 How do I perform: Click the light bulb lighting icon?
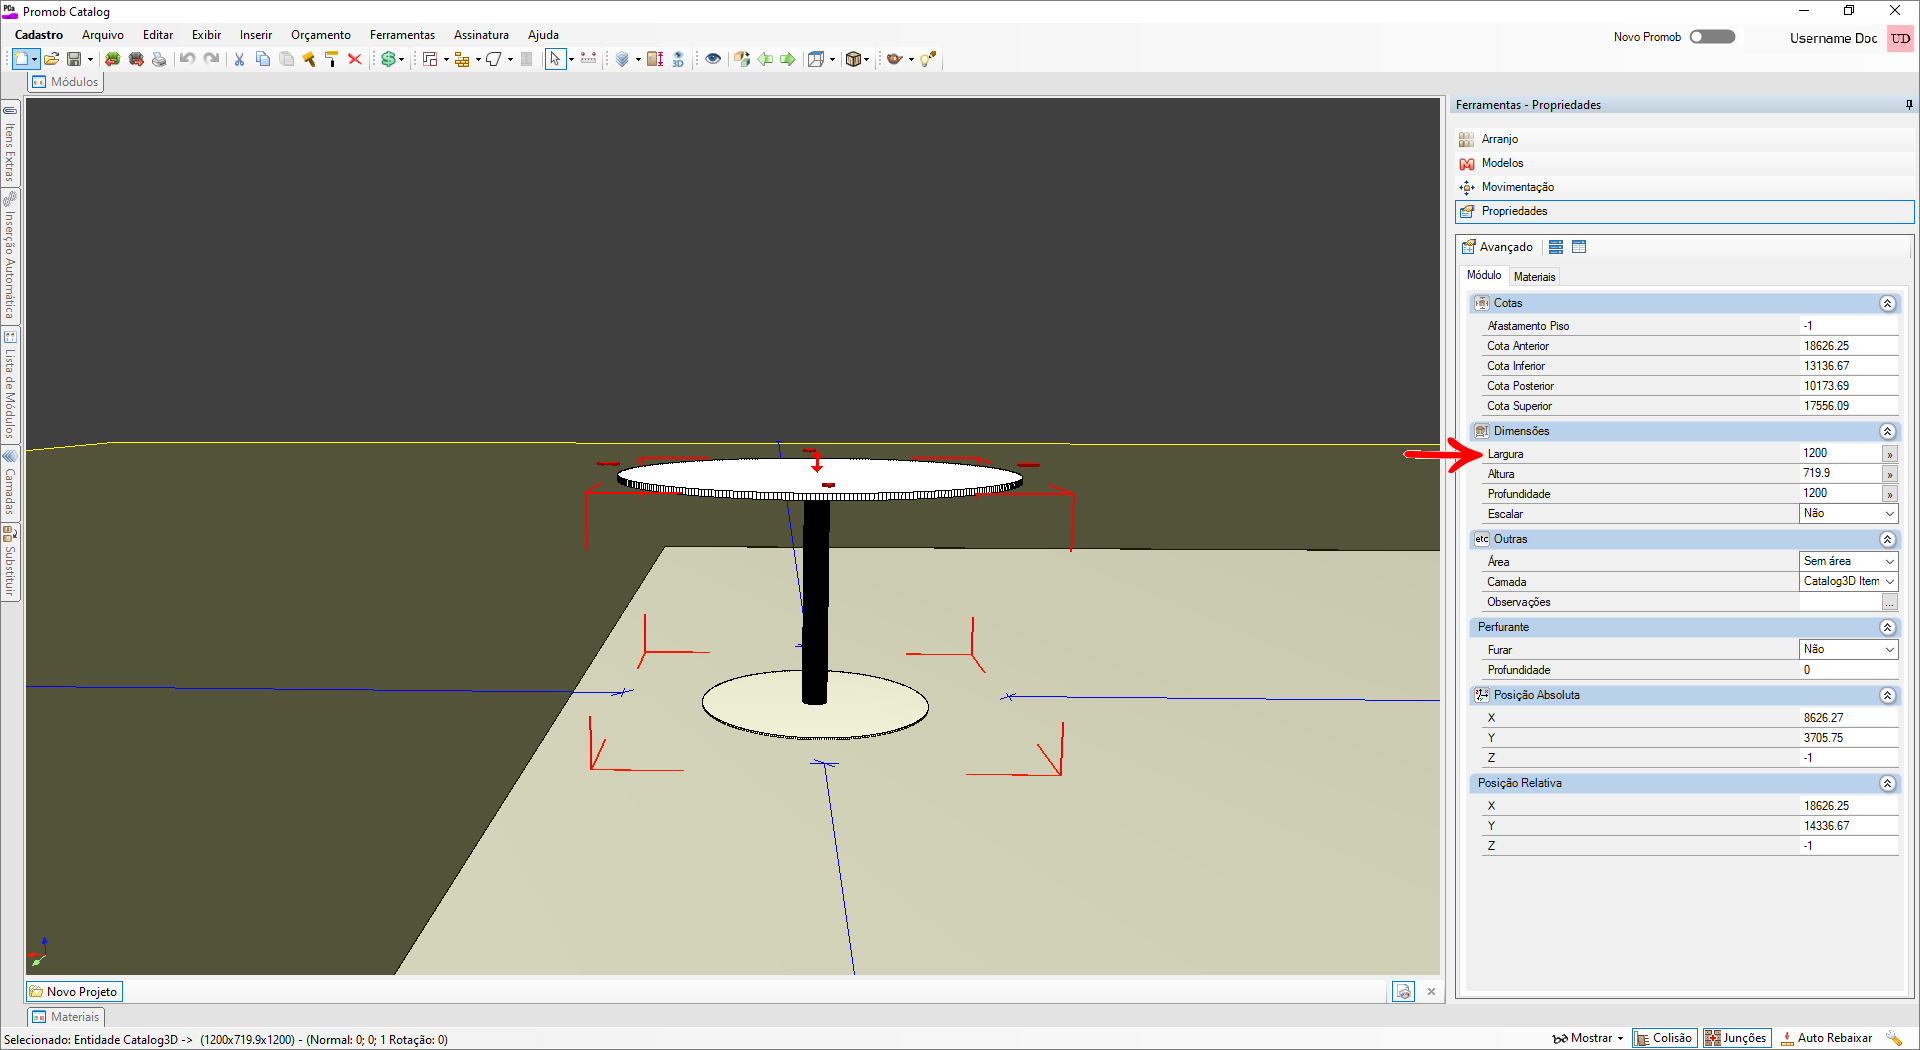click(x=928, y=59)
